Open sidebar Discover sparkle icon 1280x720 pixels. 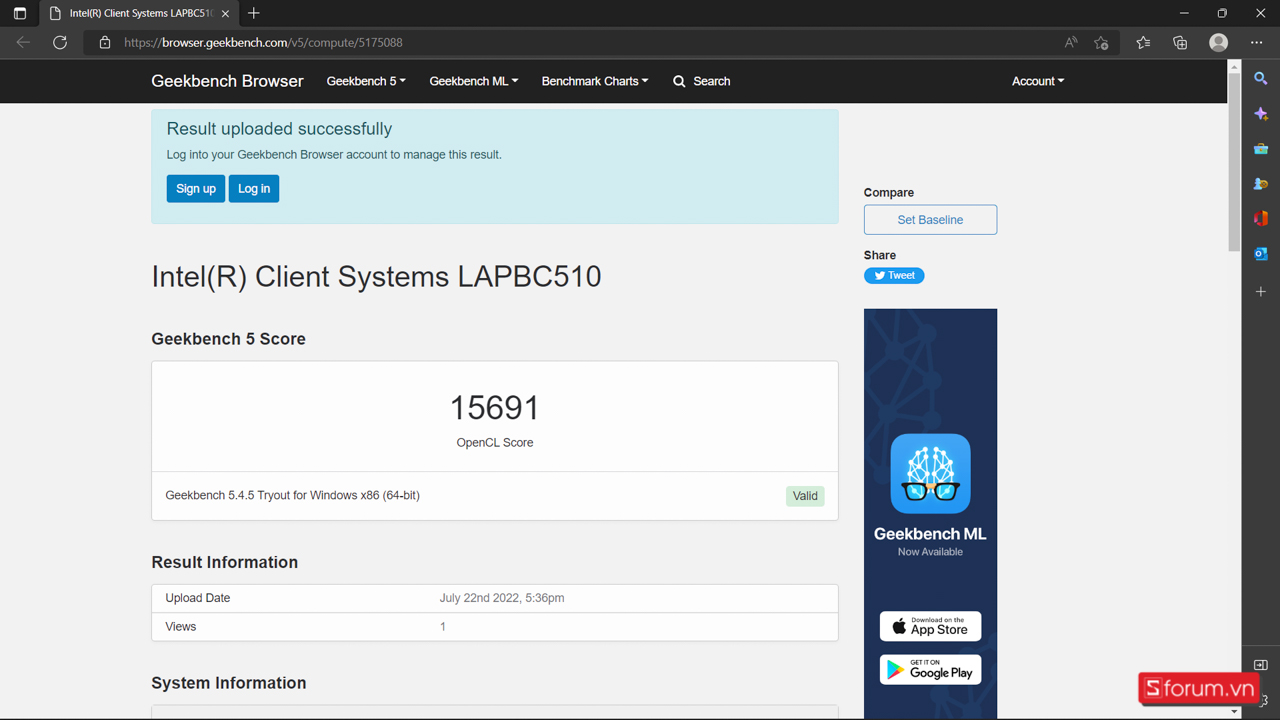tap(1261, 114)
